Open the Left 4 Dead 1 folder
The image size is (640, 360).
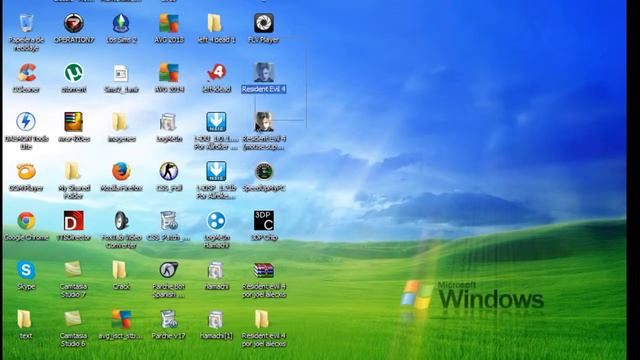[x=215, y=23]
